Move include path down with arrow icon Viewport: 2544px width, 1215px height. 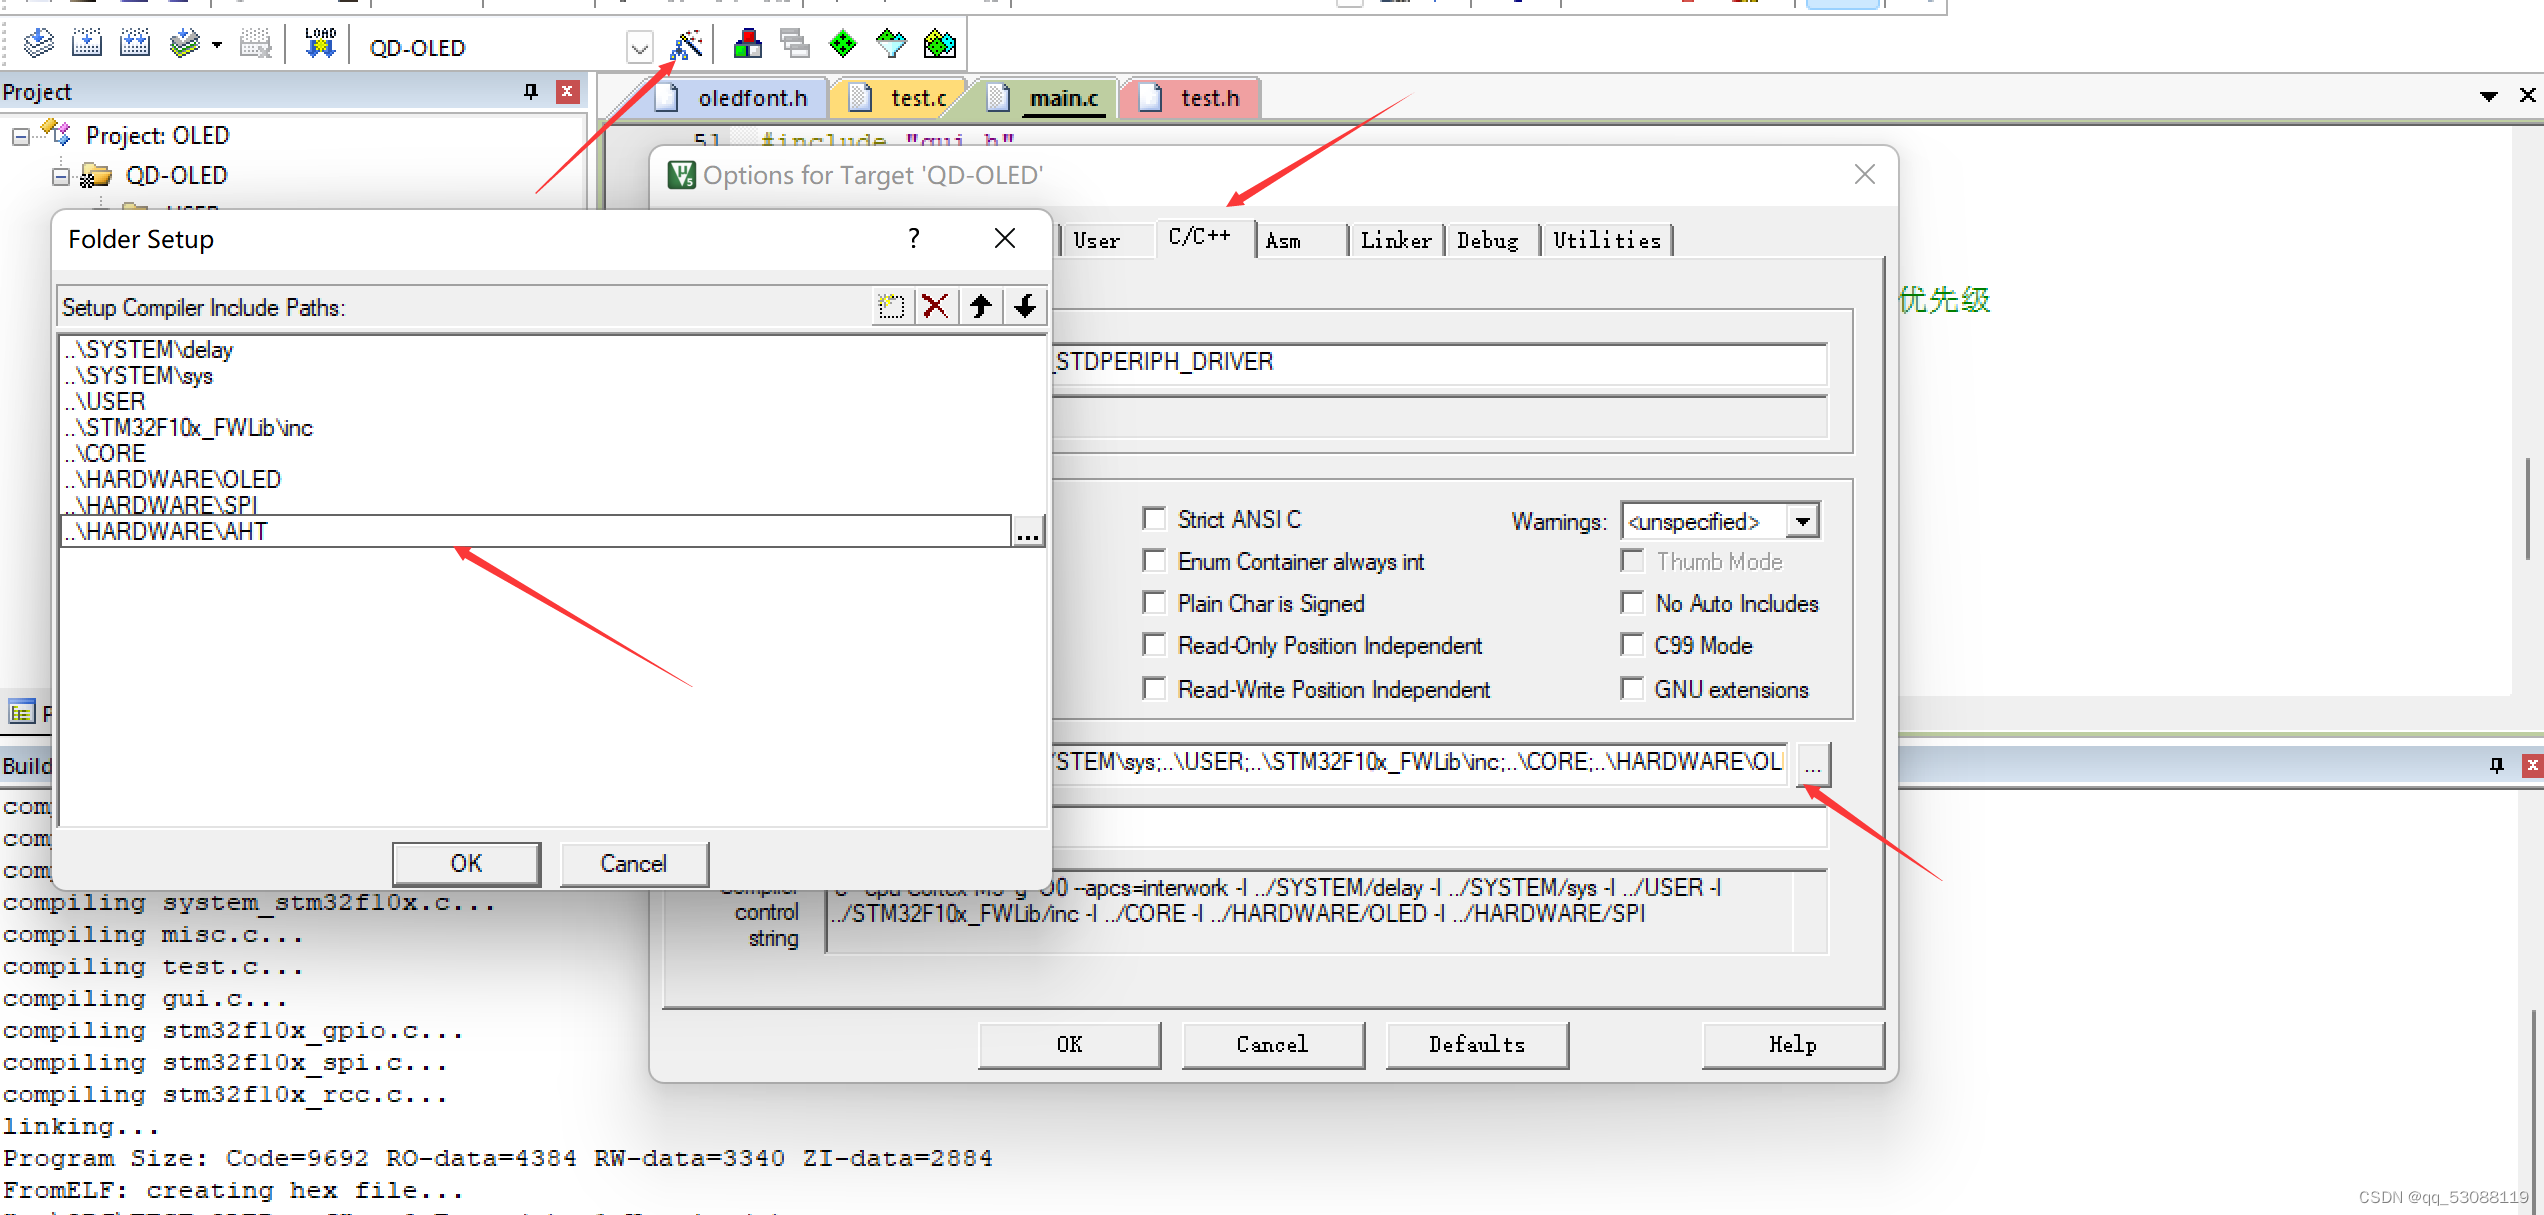[1025, 307]
